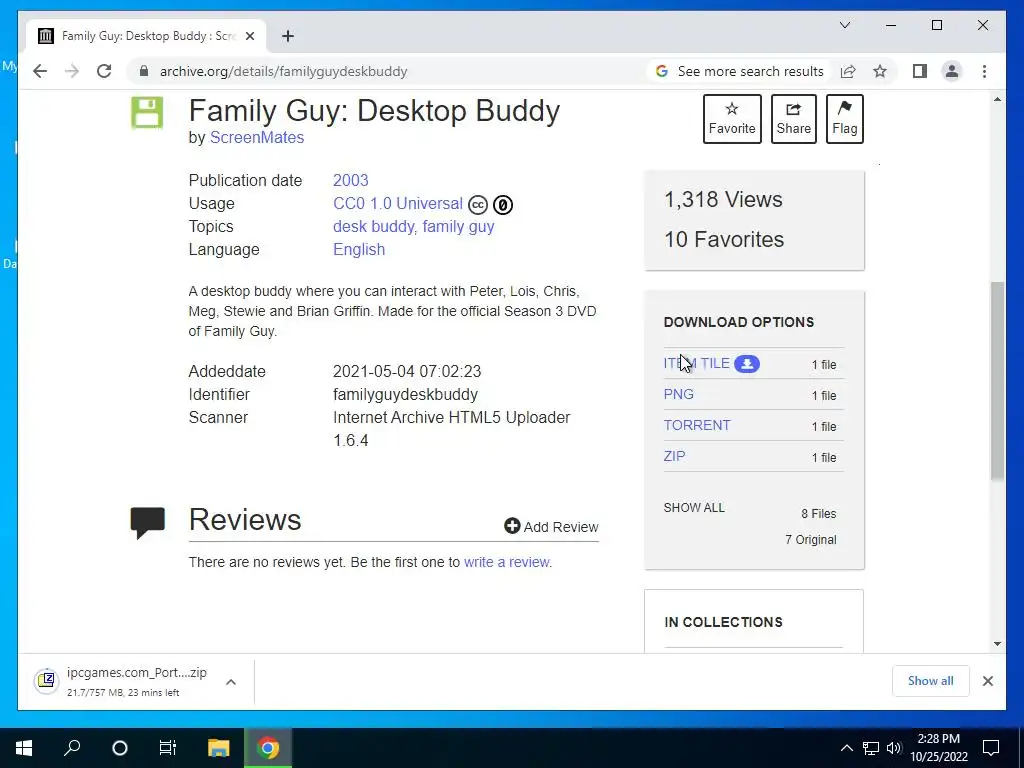
Task: Click the Reviews speech bubble icon
Action: click(x=148, y=522)
